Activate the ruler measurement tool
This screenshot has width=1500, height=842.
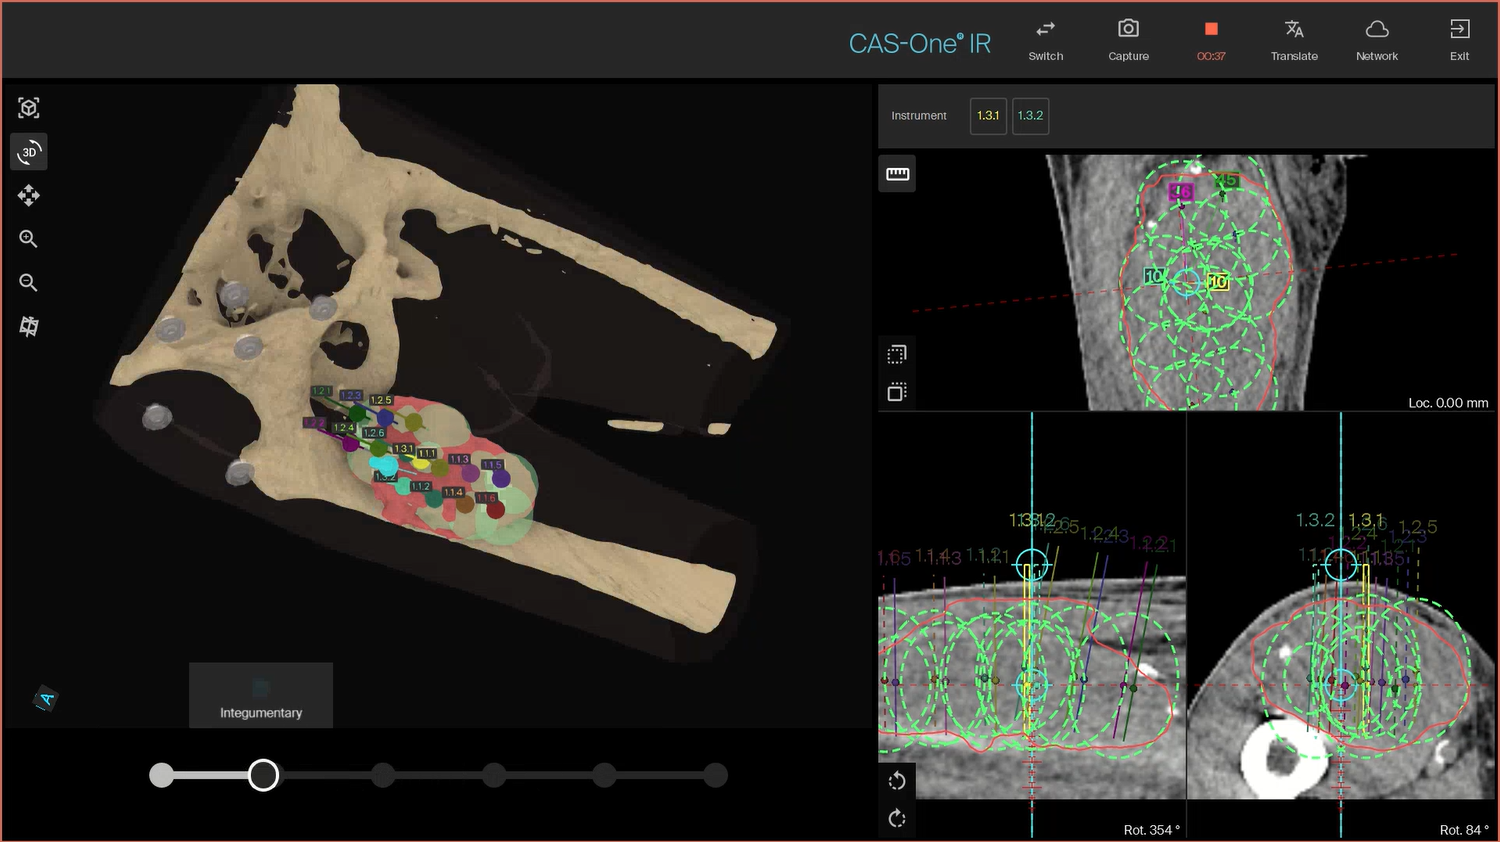[x=897, y=173]
